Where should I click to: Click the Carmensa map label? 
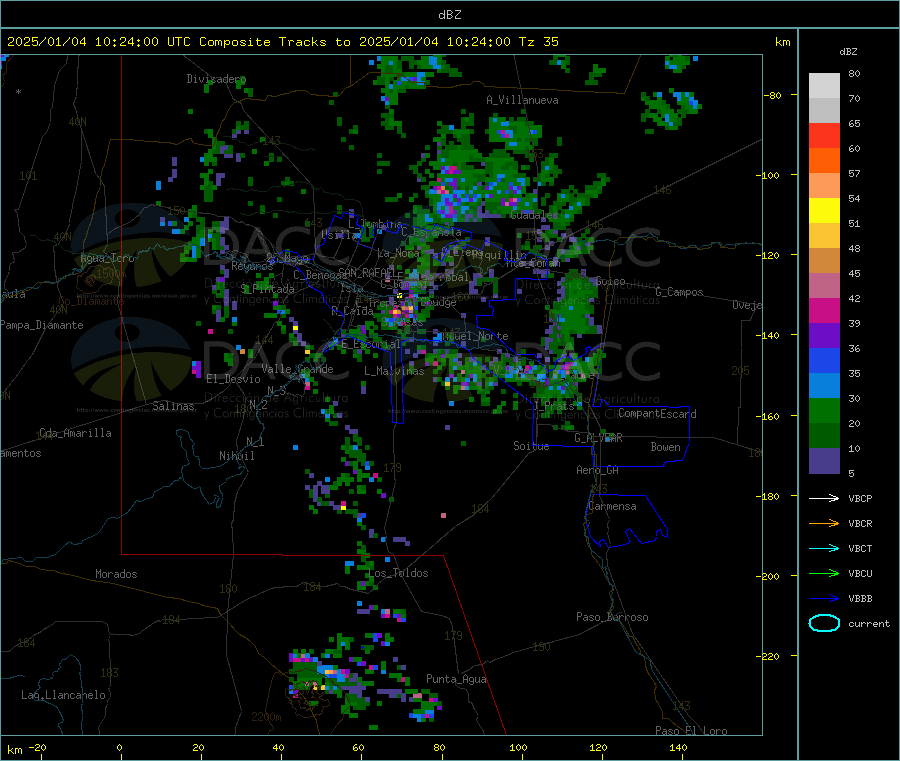pos(612,506)
